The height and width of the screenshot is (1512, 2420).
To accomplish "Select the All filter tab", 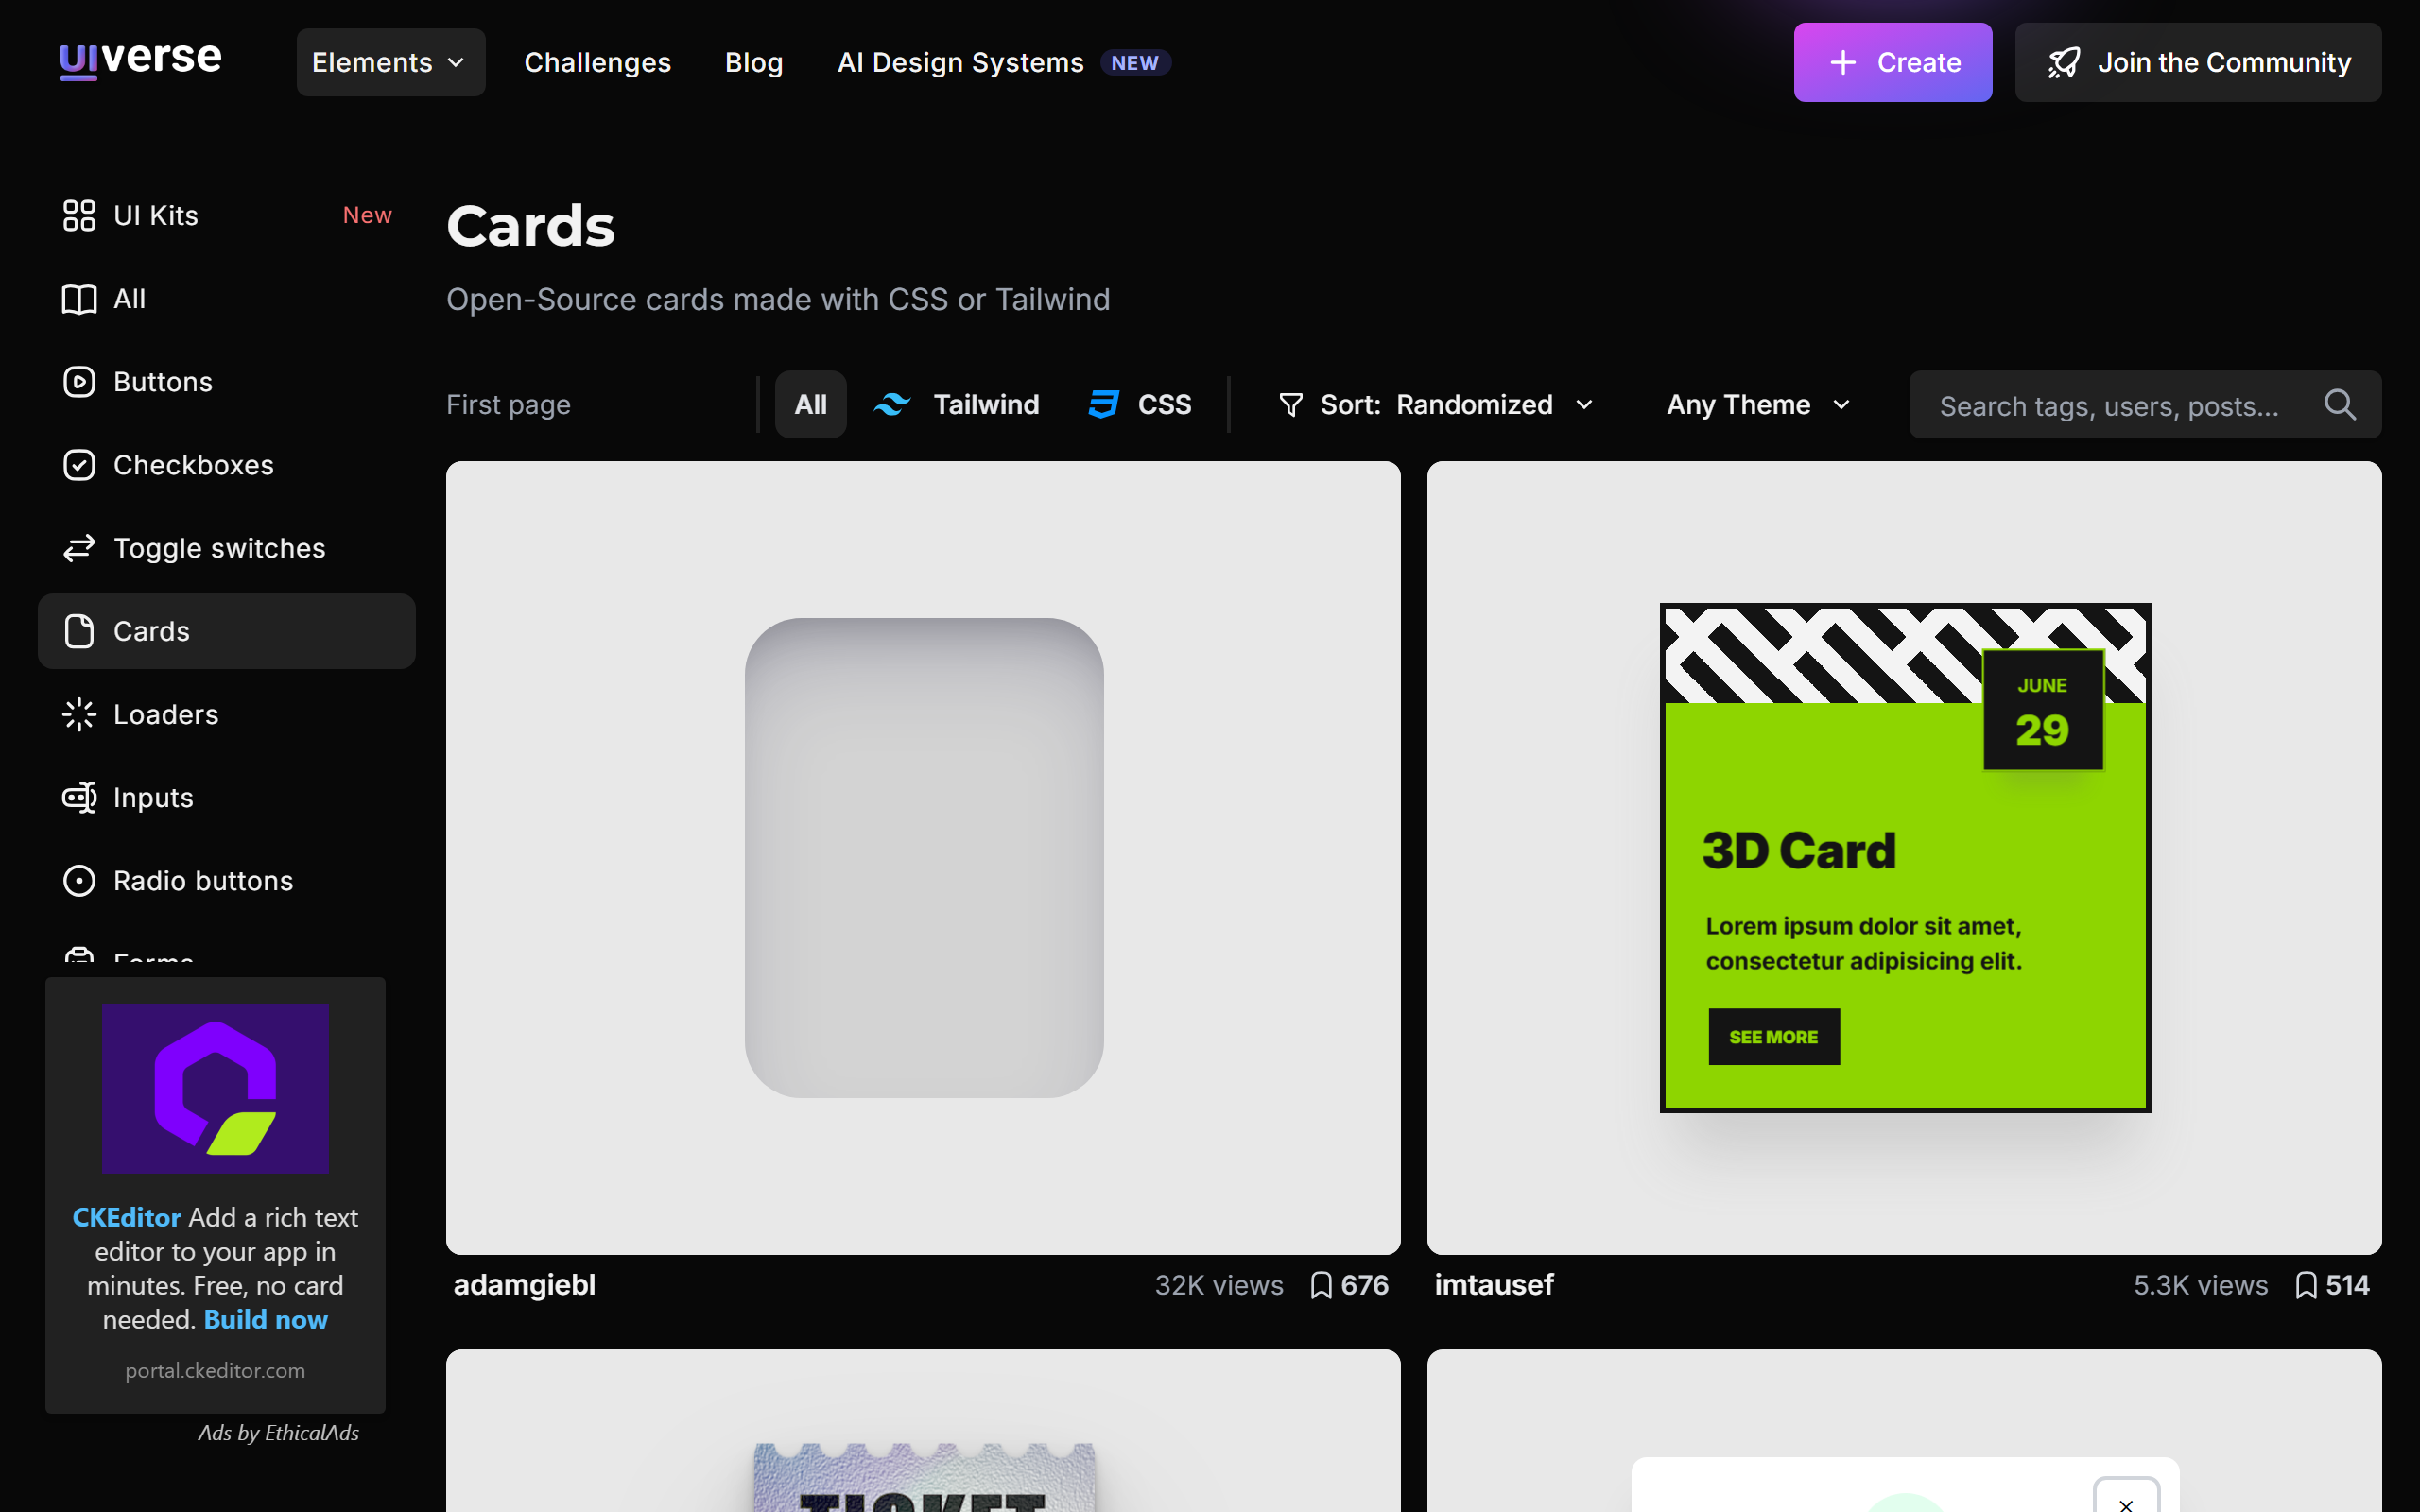I will click(x=811, y=404).
